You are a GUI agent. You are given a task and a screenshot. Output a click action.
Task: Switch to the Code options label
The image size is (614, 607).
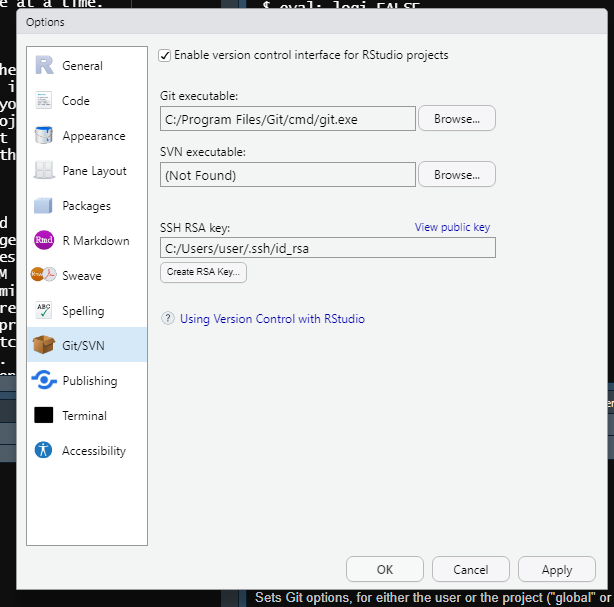pyautogui.click(x=76, y=101)
